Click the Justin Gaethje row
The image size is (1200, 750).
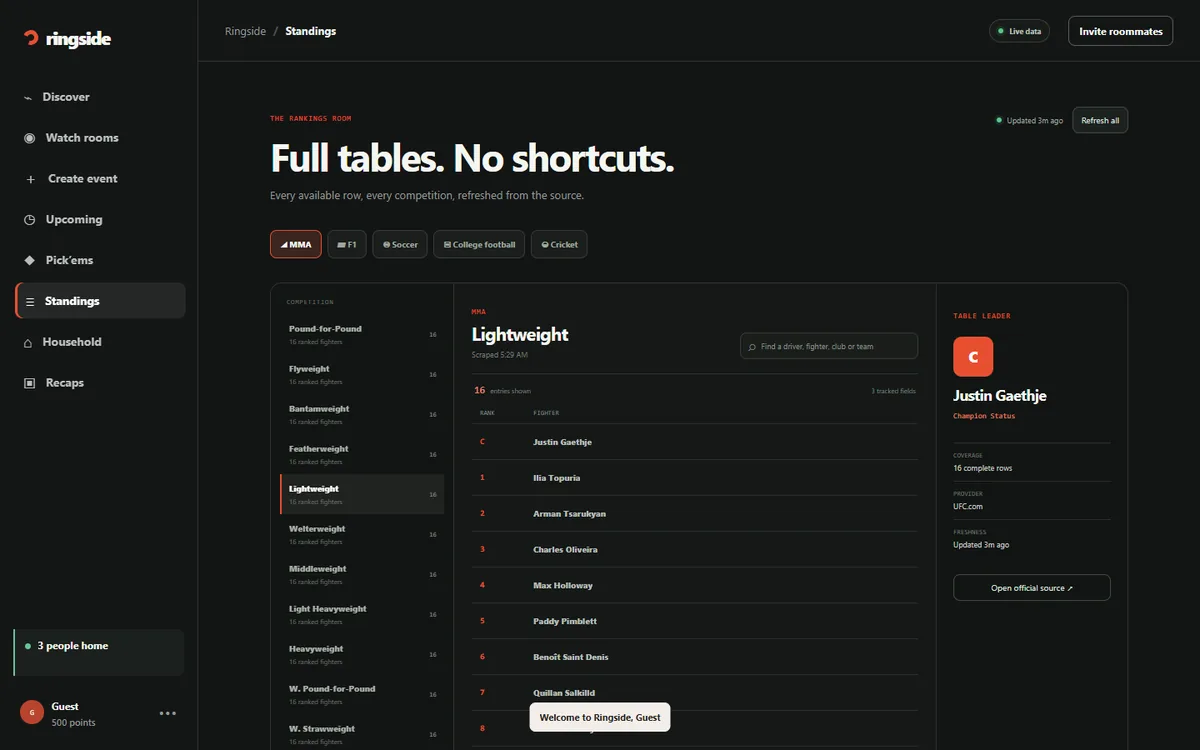click(x=695, y=442)
